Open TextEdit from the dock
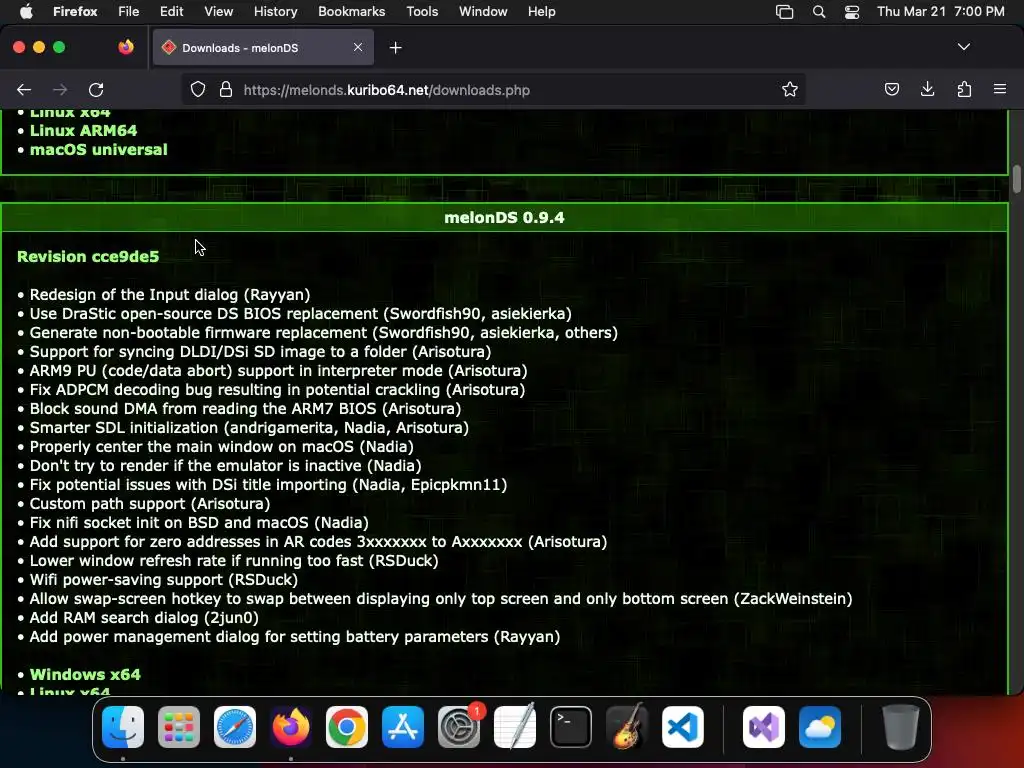The width and height of the screenshot is (1024, 768). 515,727
